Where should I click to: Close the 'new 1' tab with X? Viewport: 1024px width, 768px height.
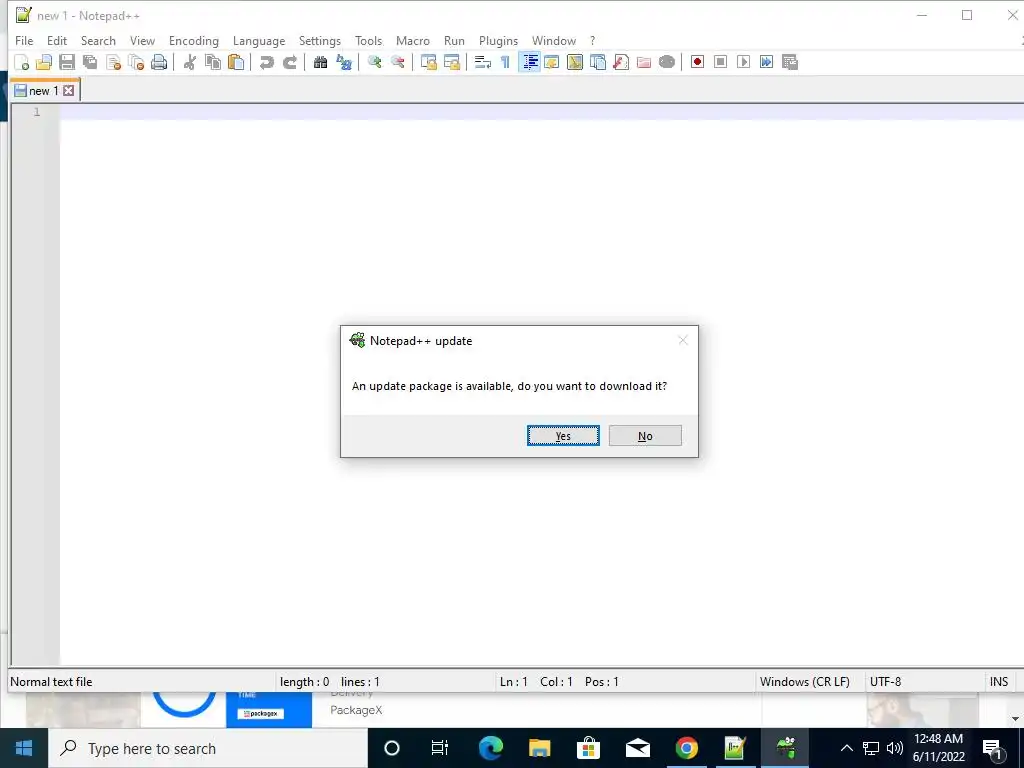(x=69, y=91)
